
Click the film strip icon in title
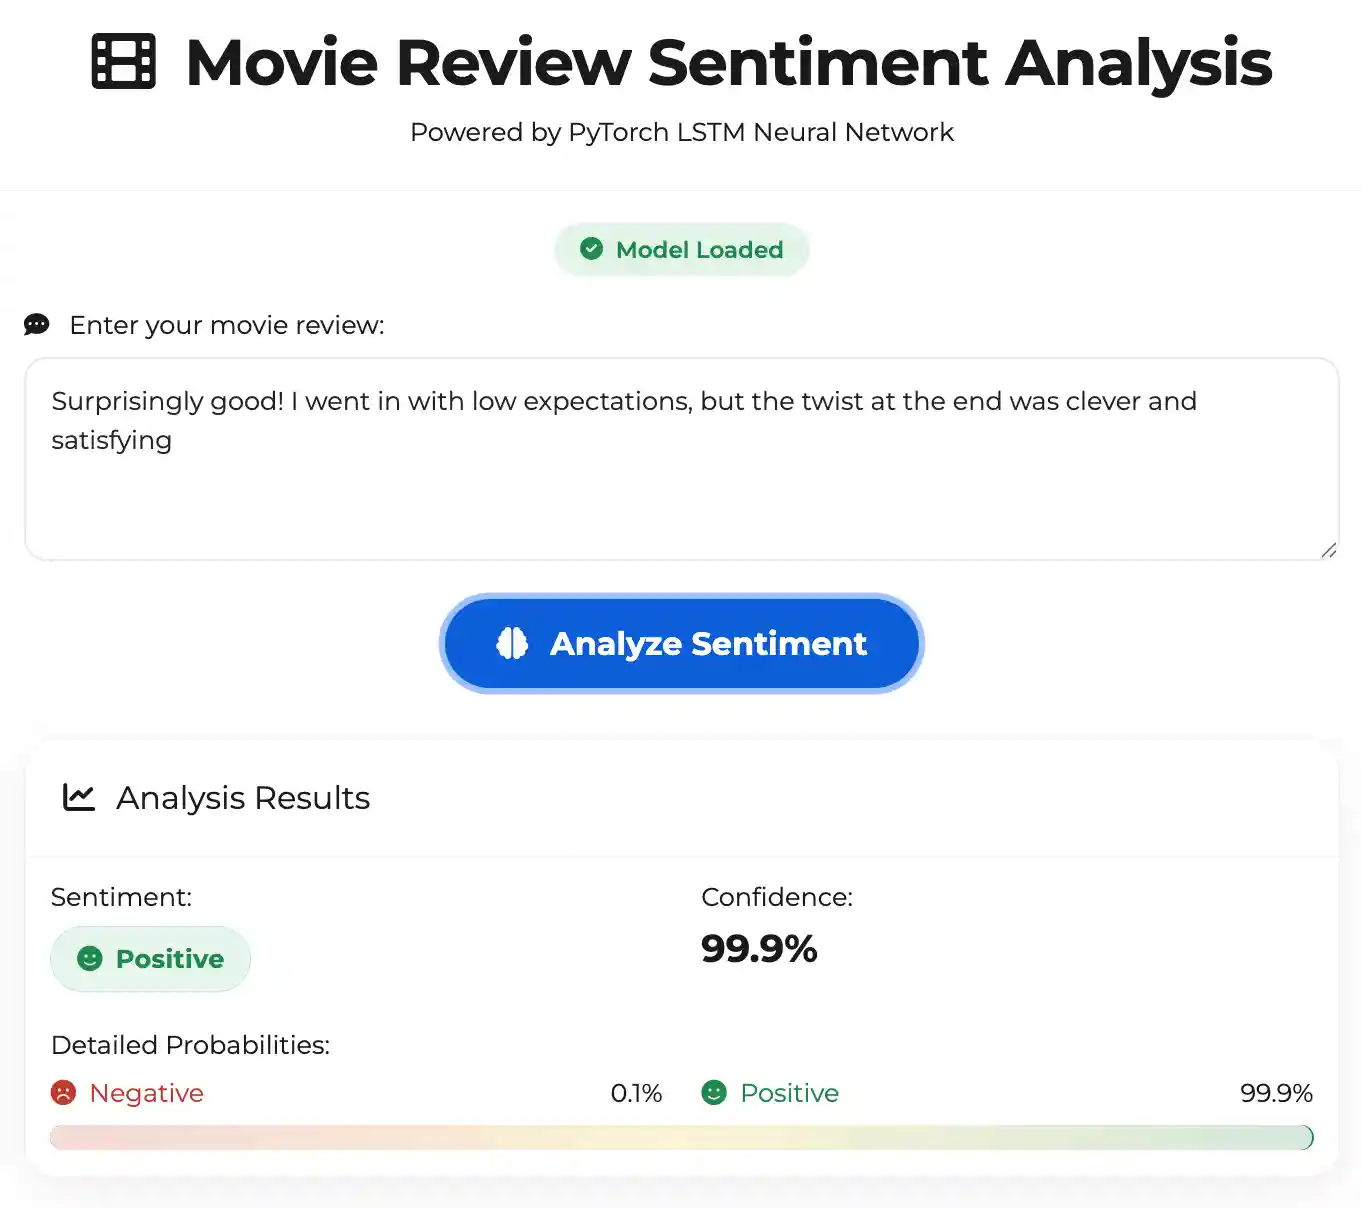[x=123, y=62]
